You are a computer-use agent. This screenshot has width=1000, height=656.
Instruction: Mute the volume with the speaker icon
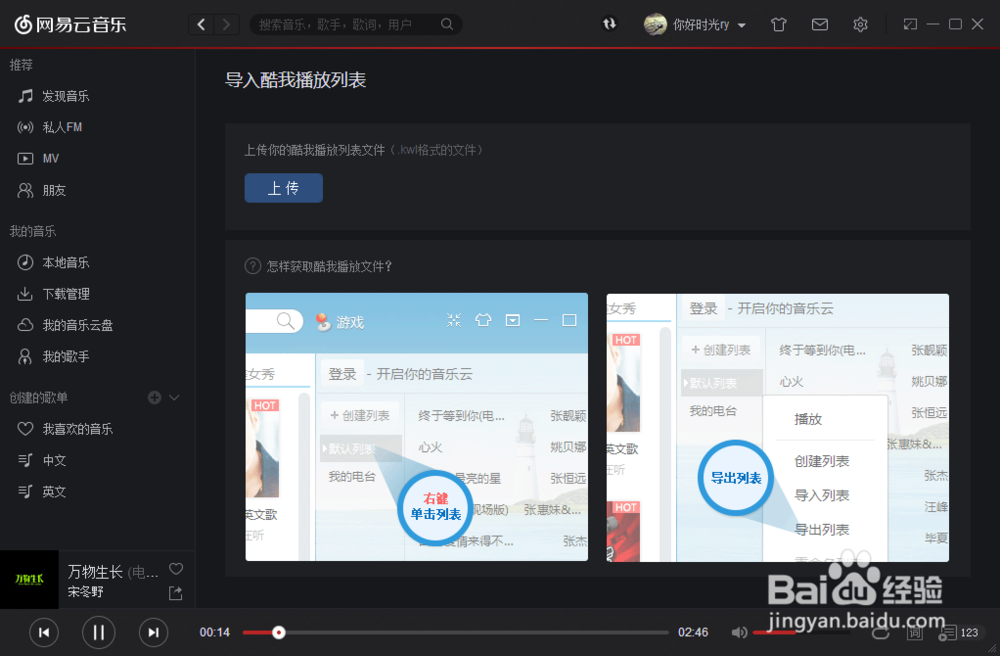pos(739,632)
